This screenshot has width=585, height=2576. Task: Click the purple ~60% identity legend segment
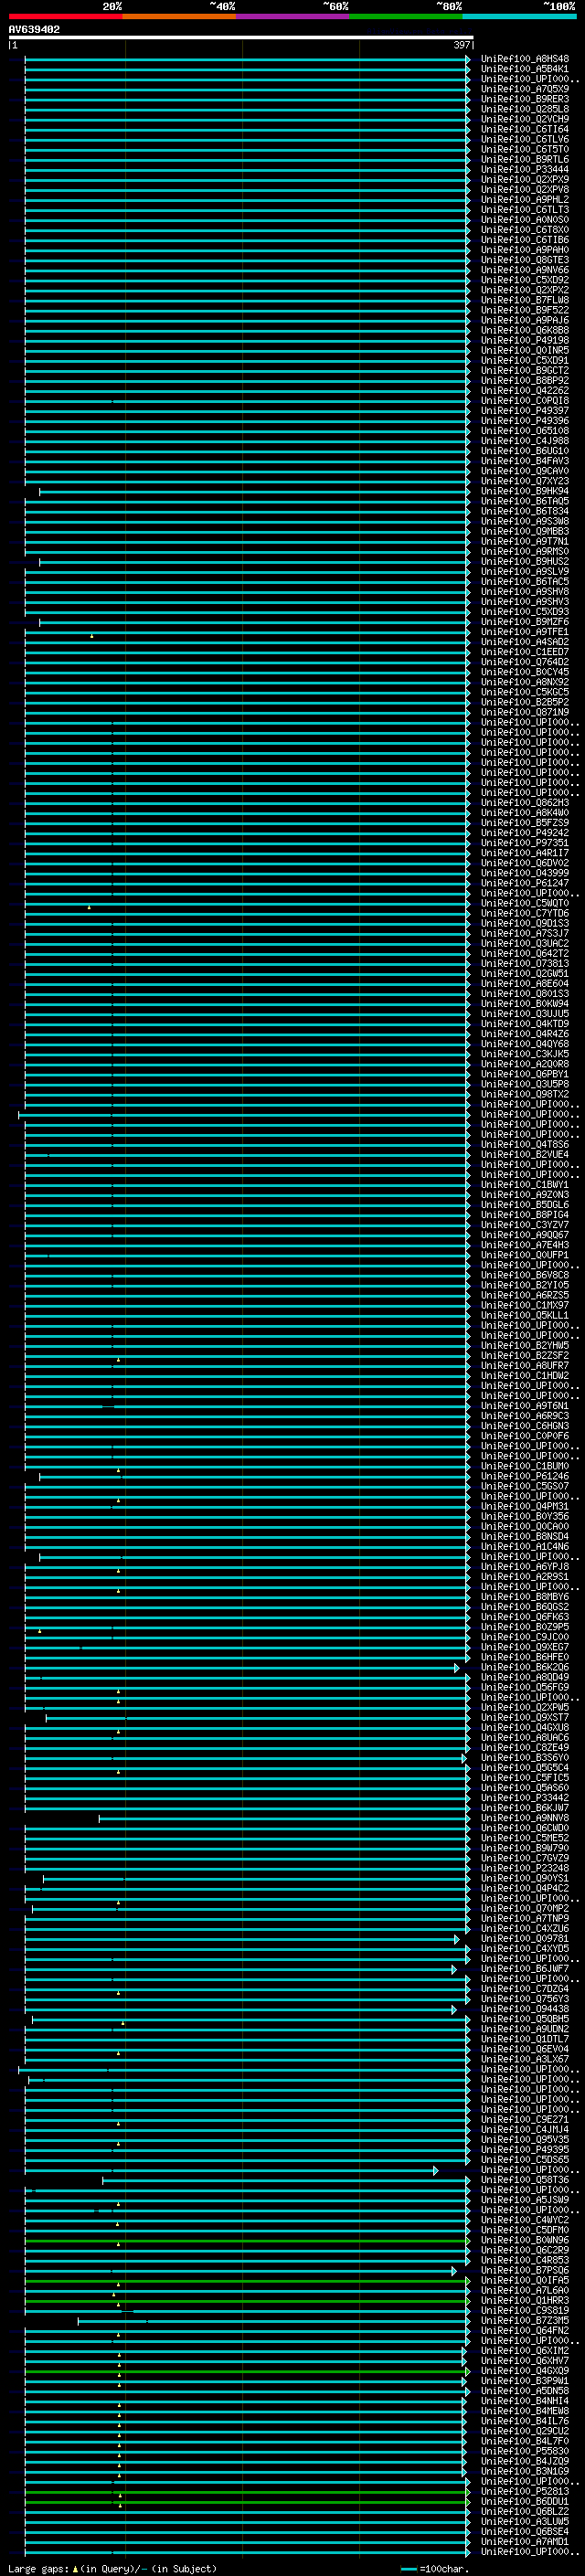click(x=293, y=16)
